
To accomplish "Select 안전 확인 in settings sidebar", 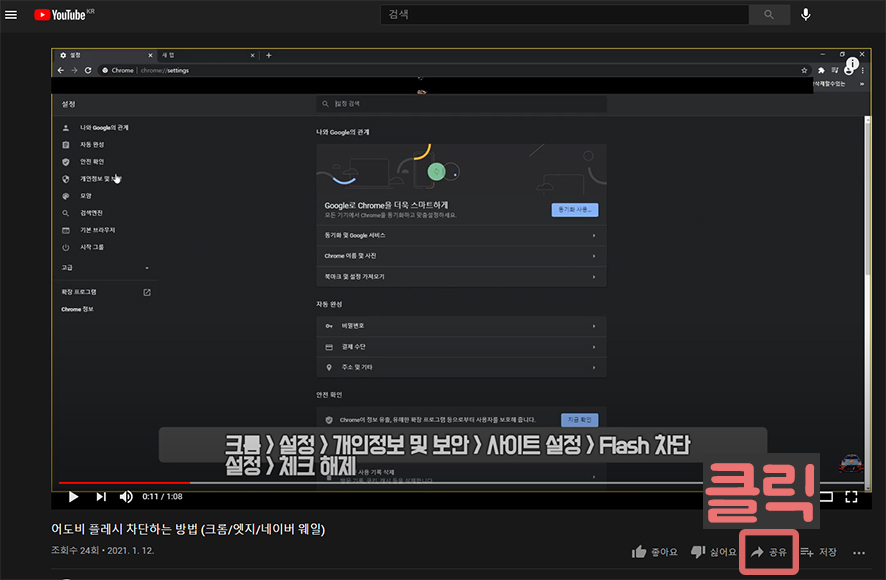I will [x=92, y=162].
